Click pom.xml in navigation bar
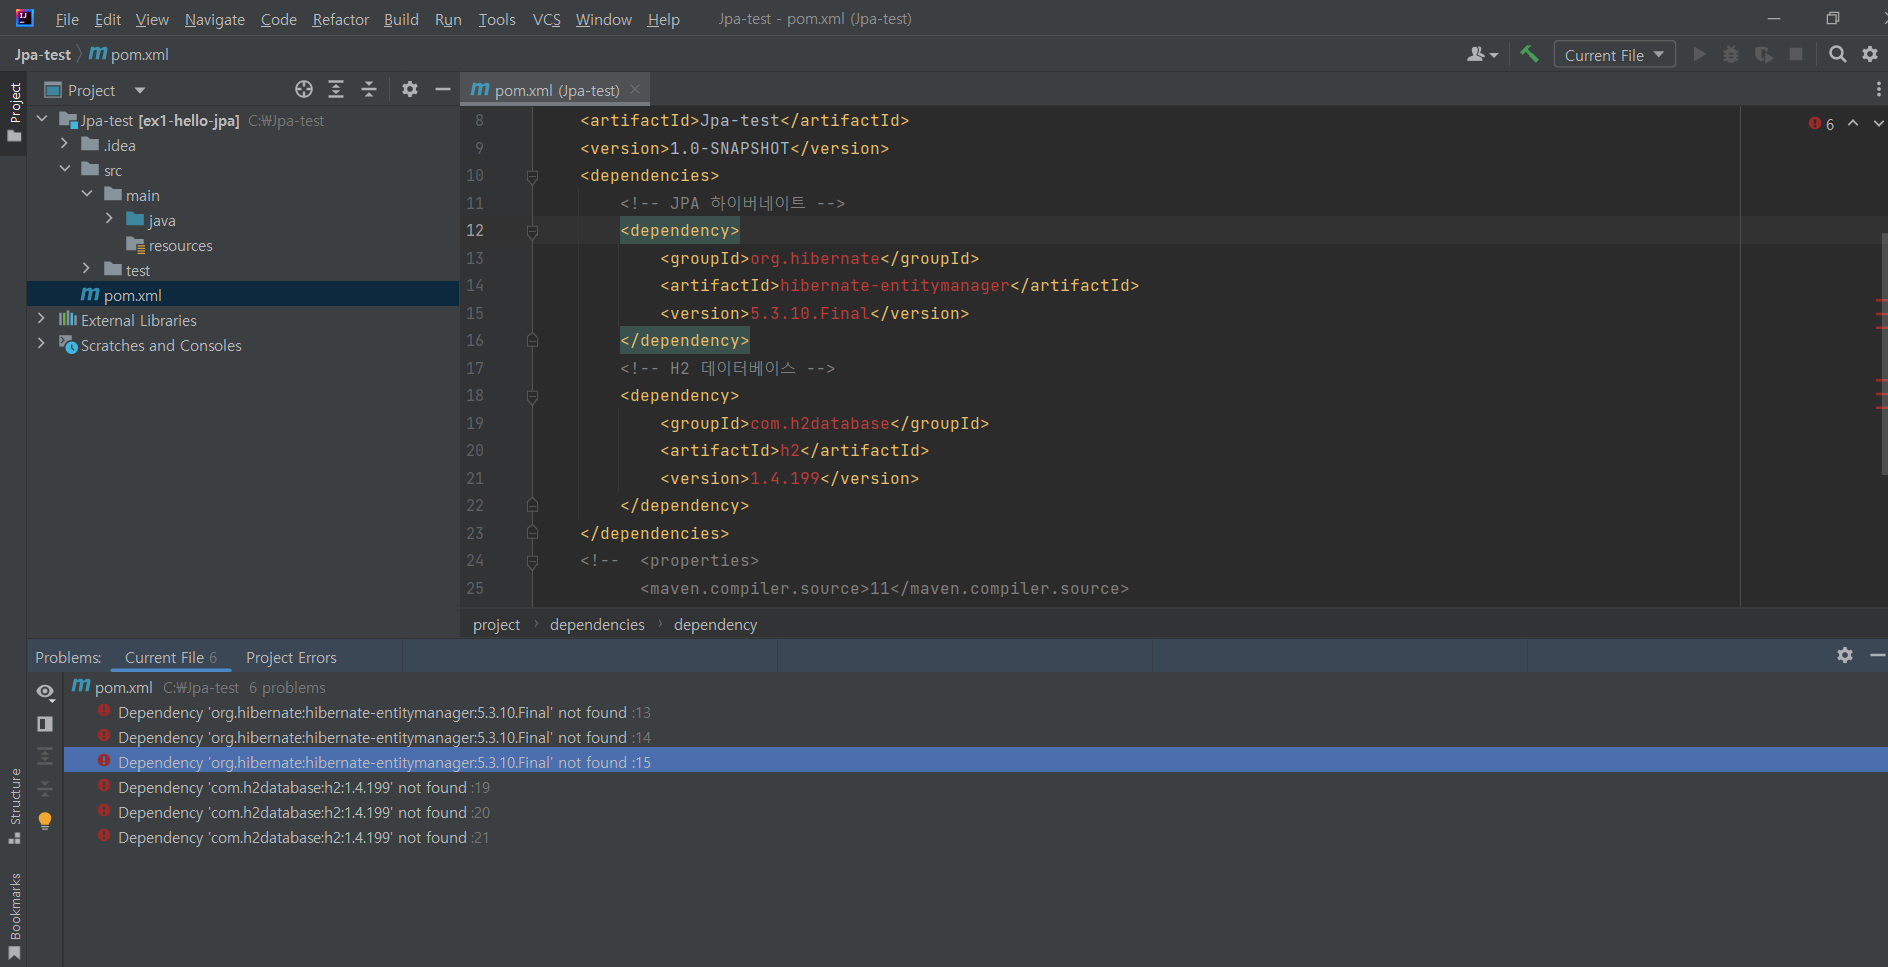Image resolution: width=1888 pixels, height=967 pixels. [129, 55]
